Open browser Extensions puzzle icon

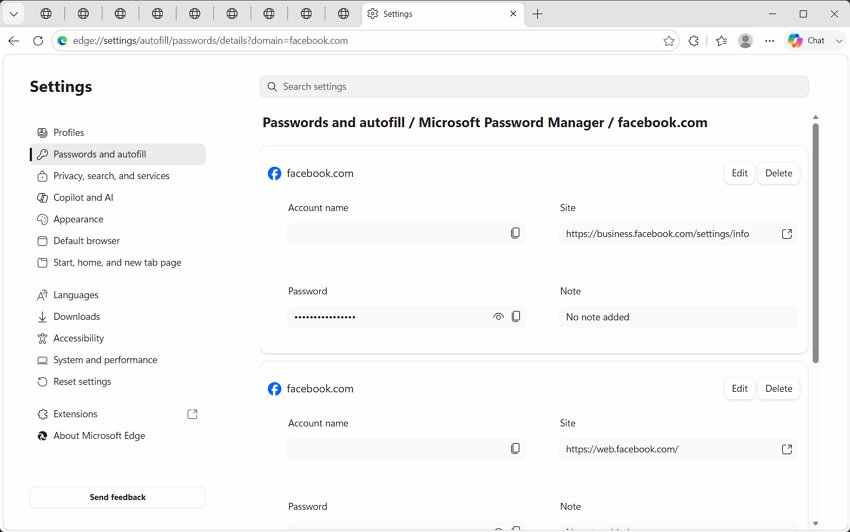coord(693,41)
